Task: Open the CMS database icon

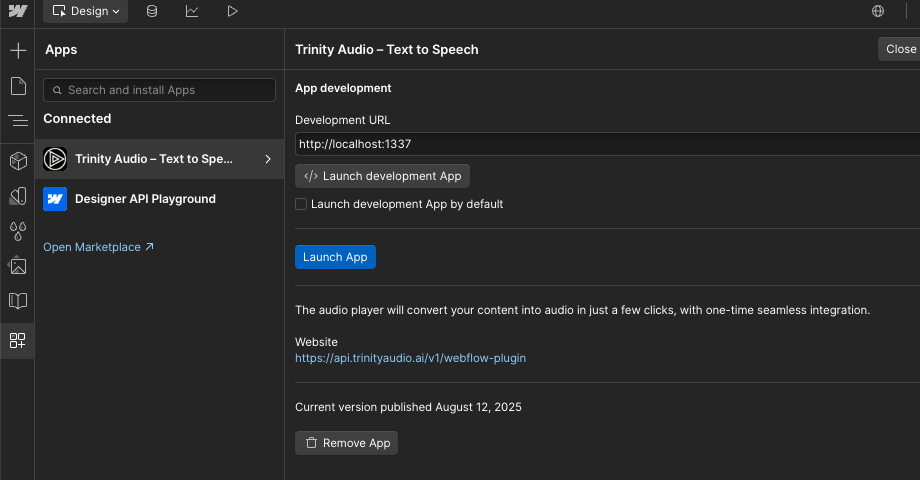Action: [152, 12]
